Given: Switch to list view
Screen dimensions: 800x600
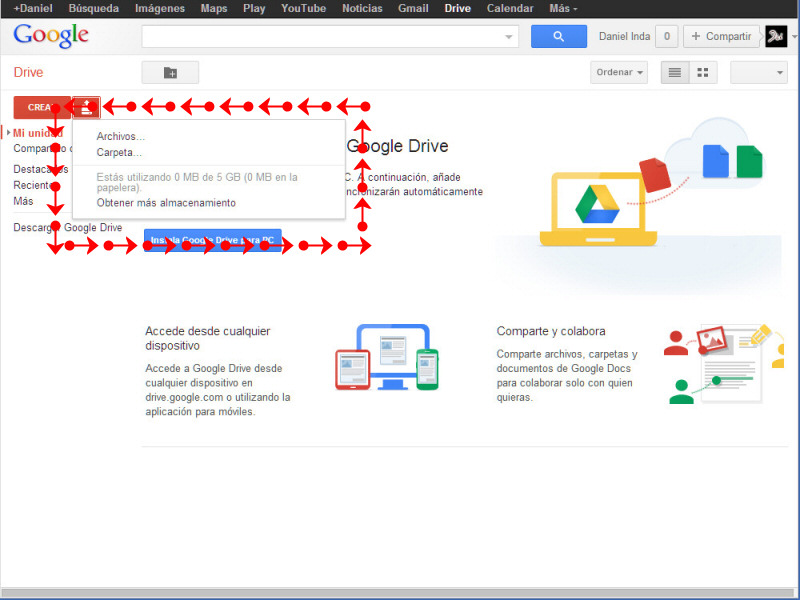Looking at the screenshot, I should (x=674, y=72).
